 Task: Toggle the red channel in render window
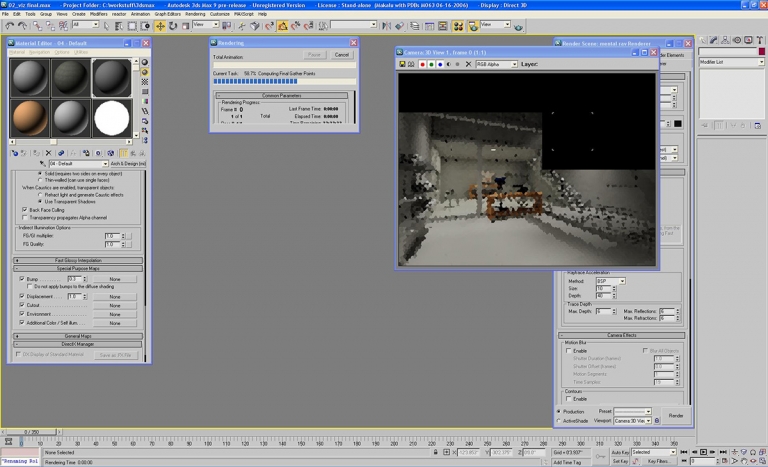(421, 64)
